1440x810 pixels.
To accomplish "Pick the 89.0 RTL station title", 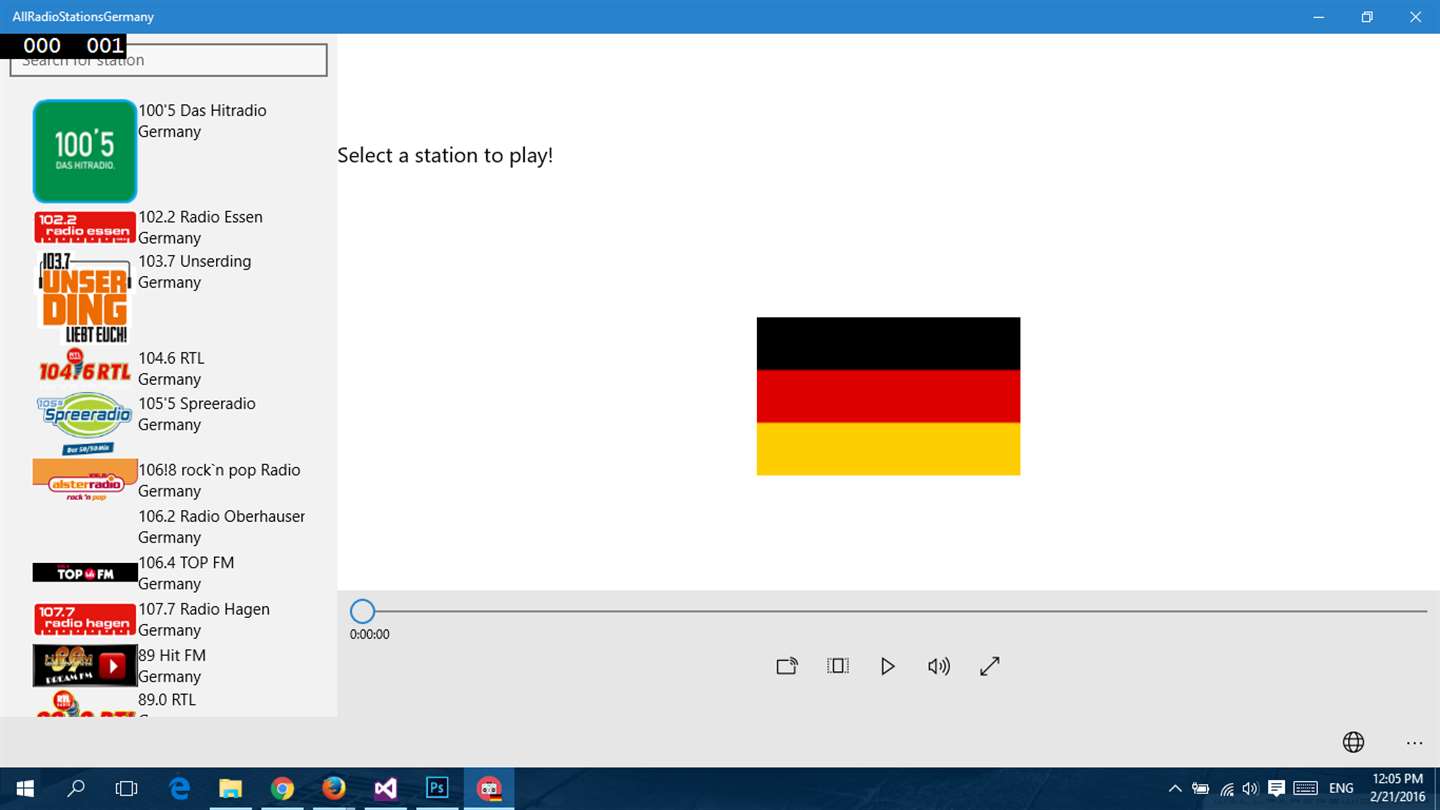I will [x=167, y=700].
